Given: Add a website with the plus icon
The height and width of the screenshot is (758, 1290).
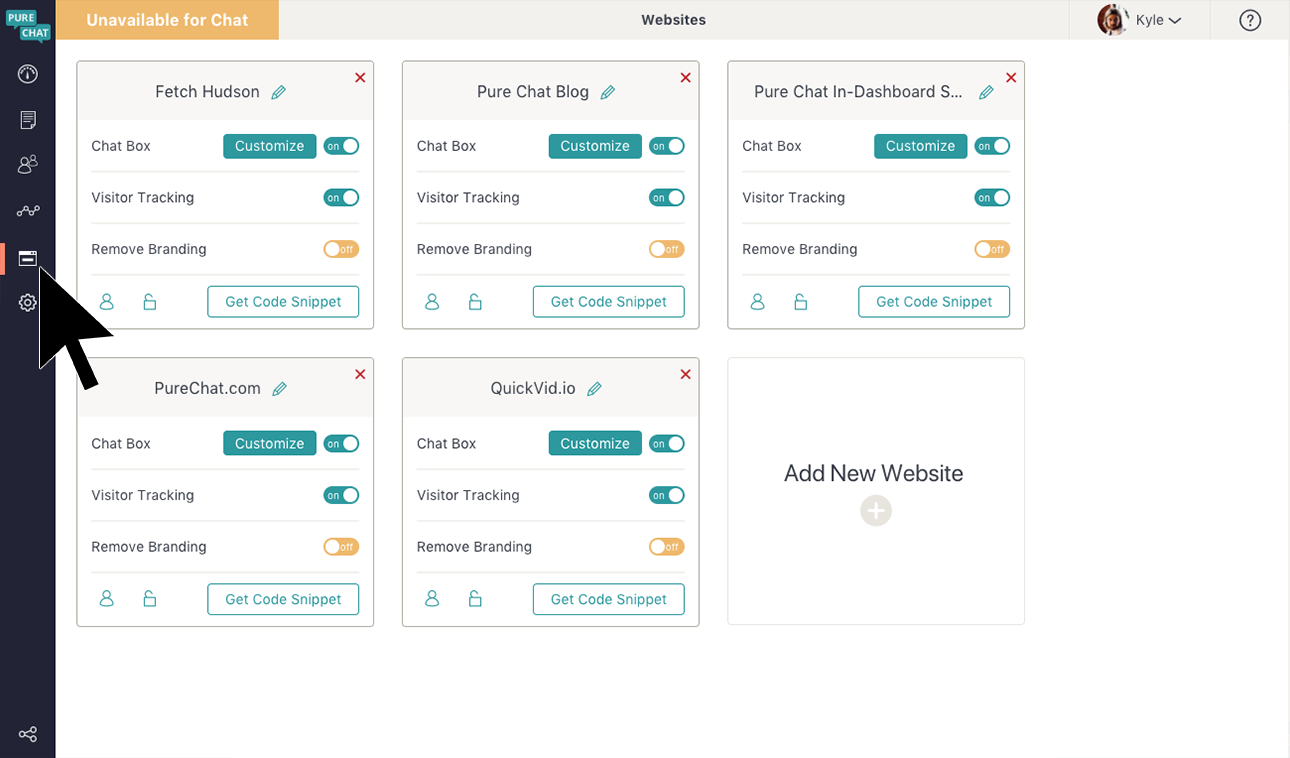Looking at the screenshot, I should pos(876,511).
